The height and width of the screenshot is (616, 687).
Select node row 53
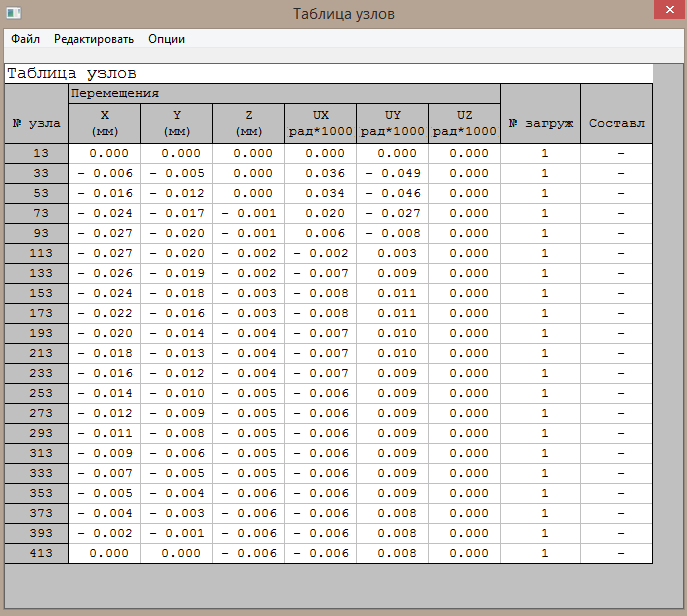point(36,193)
